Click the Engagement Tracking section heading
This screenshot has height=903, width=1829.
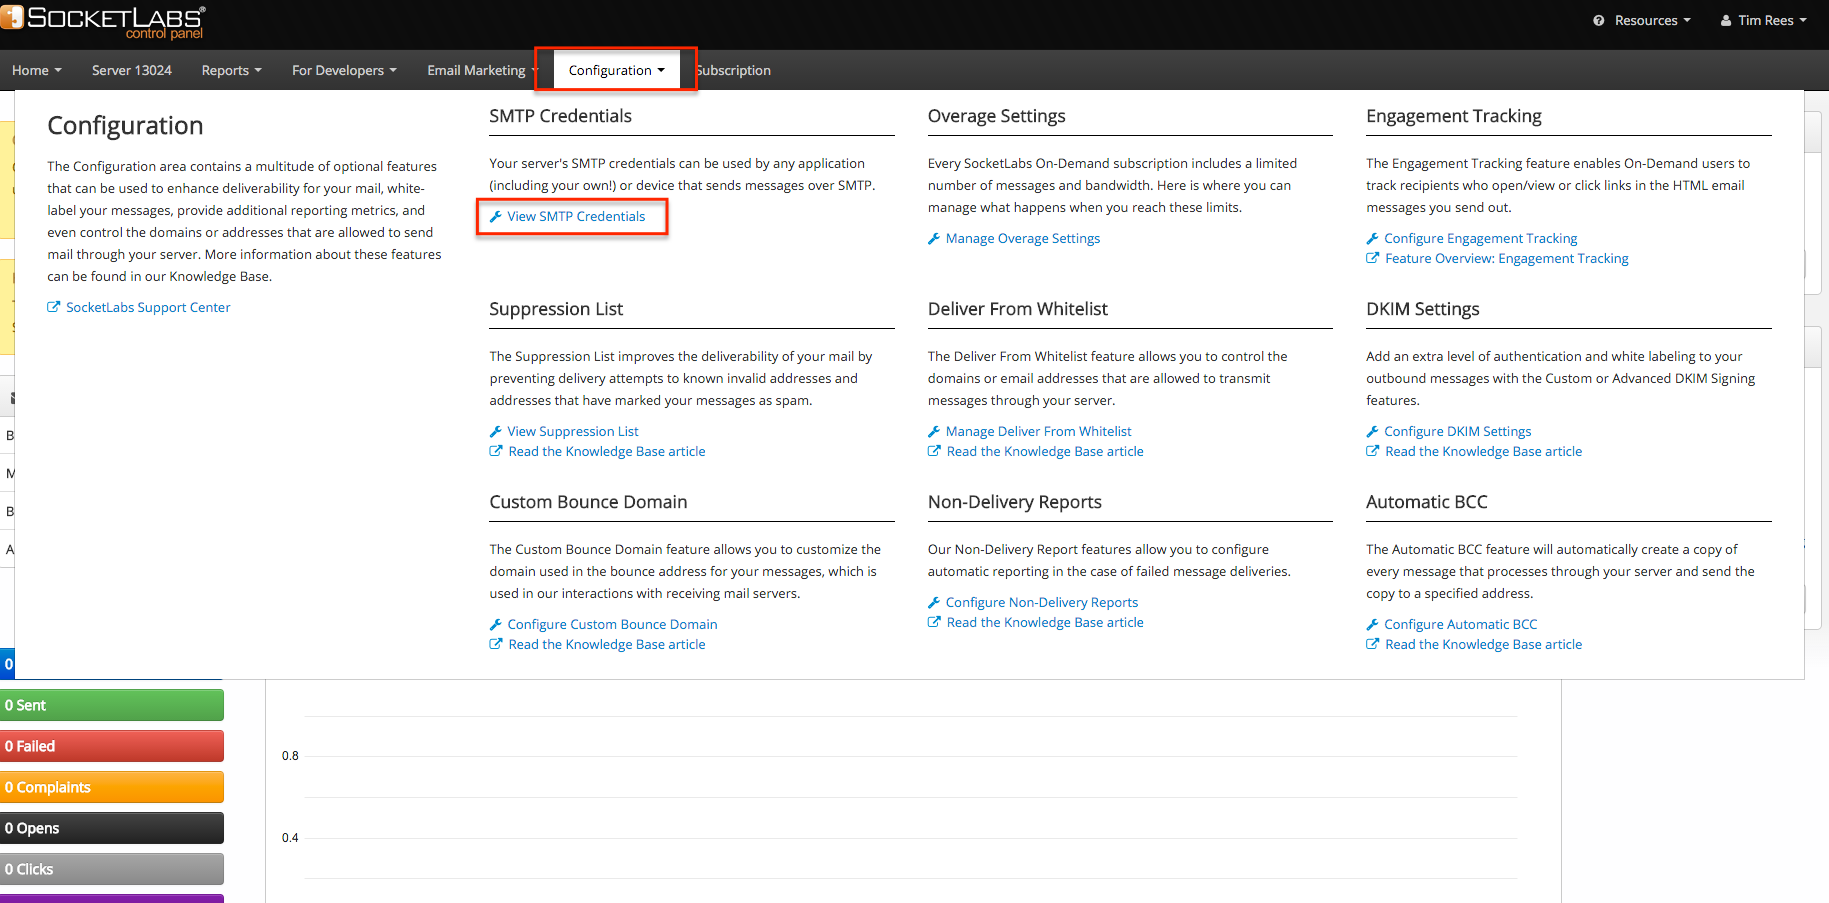pyautogui.click(x=1454, y=116)
